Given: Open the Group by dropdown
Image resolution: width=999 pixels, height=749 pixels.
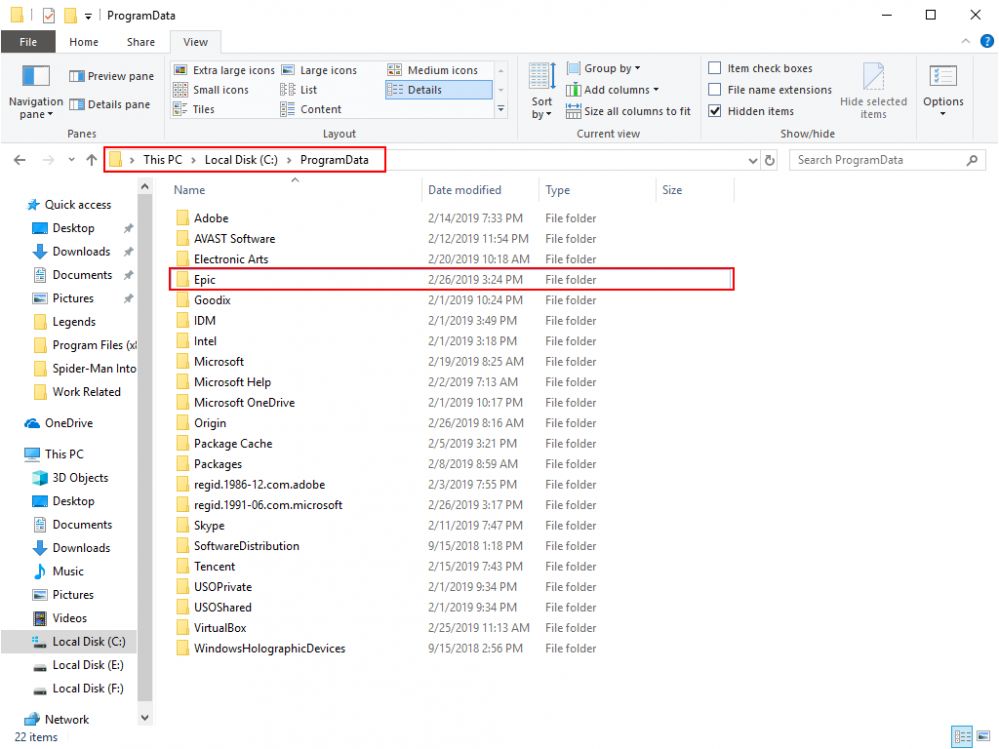Looking at the screenshot, I should 603,68.
